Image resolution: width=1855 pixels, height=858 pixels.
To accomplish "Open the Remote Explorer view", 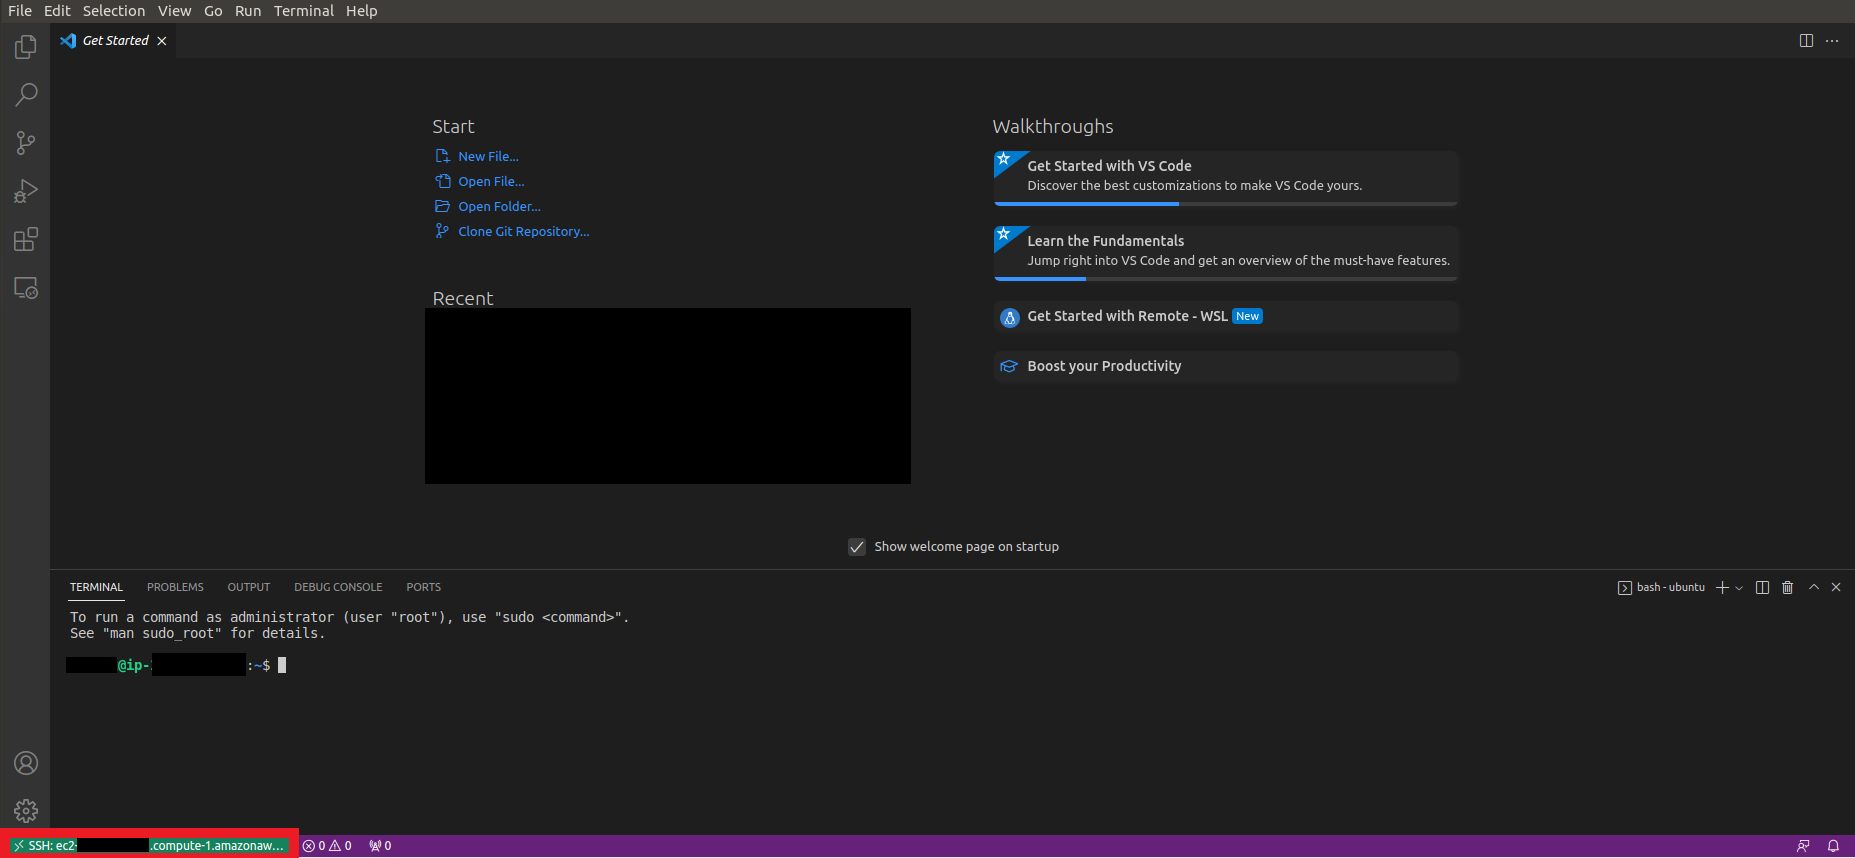I will point(26,288).
